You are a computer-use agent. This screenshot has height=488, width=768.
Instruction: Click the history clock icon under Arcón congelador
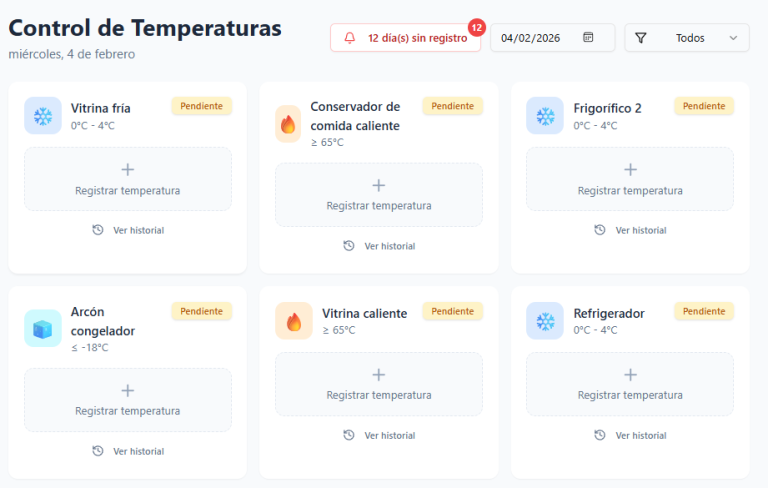tap(98, 451)
